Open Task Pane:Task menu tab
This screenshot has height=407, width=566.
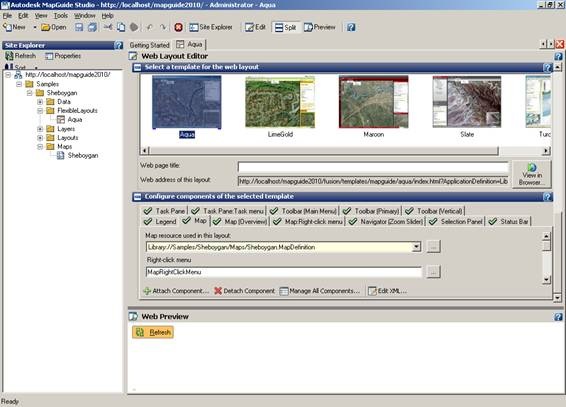[x=228, y=211]
